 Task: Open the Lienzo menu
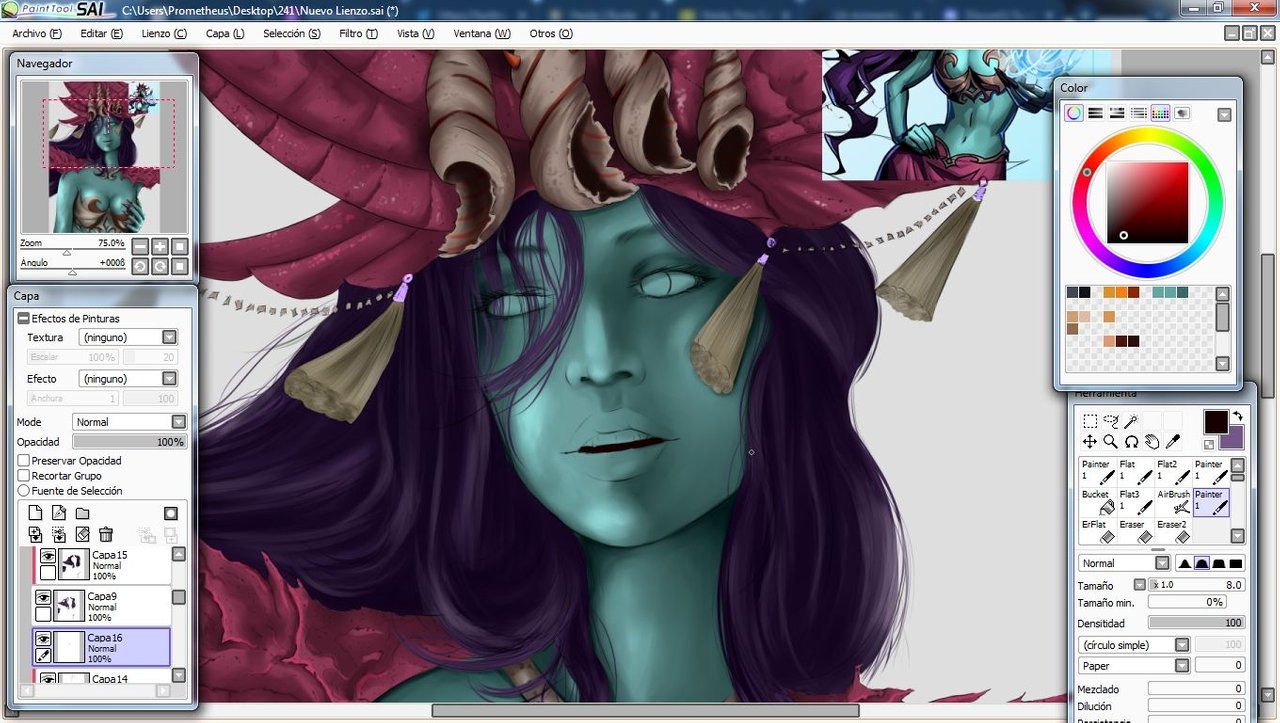point(164,33)
